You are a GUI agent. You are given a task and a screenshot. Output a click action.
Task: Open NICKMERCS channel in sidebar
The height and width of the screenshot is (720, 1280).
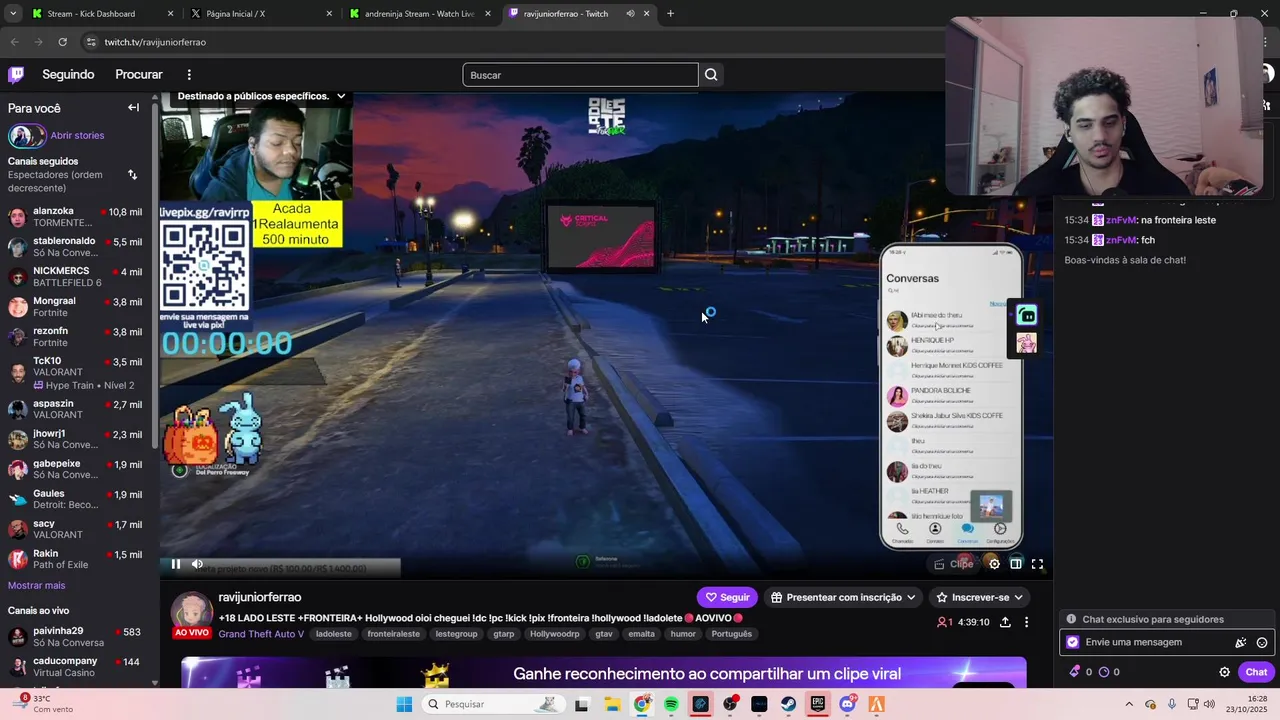76,277
